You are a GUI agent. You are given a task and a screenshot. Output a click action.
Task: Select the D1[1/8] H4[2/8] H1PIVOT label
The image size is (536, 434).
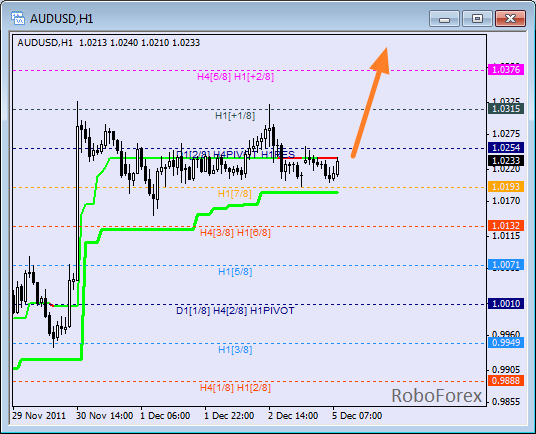point(235,311)
